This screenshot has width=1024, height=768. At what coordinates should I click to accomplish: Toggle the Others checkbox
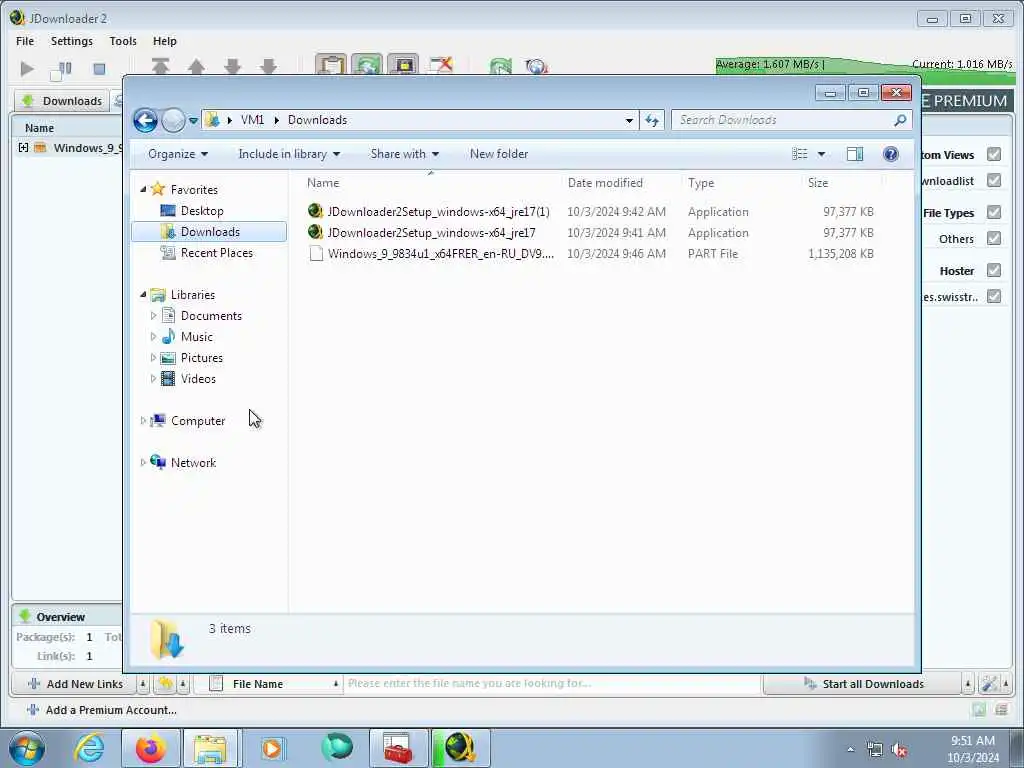994,238
